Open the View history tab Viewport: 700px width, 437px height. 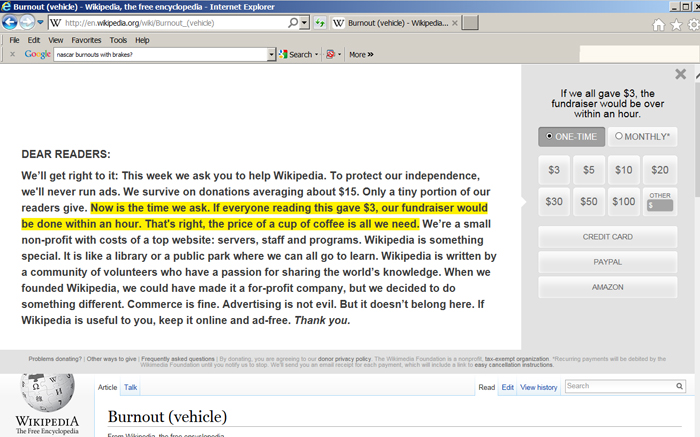(538, 387)
